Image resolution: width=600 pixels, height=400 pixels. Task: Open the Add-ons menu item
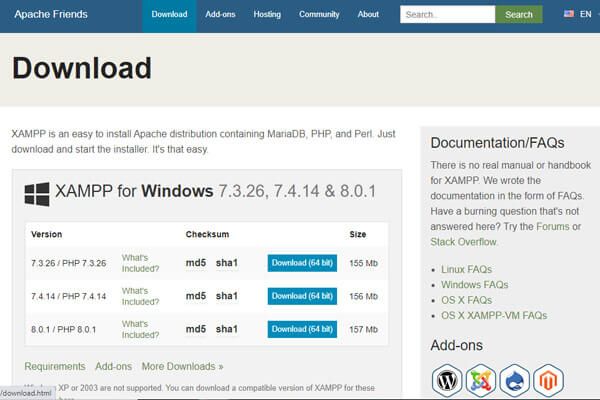(220, 15)
